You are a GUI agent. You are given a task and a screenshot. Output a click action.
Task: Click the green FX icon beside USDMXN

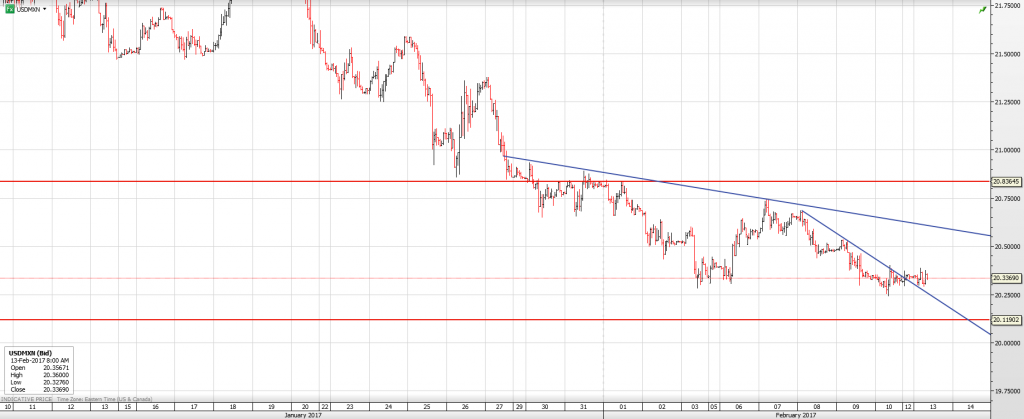(x=10, y=9)
